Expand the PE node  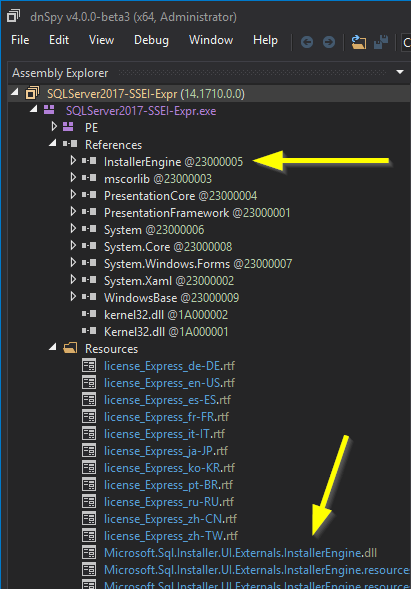coord(54,127)
